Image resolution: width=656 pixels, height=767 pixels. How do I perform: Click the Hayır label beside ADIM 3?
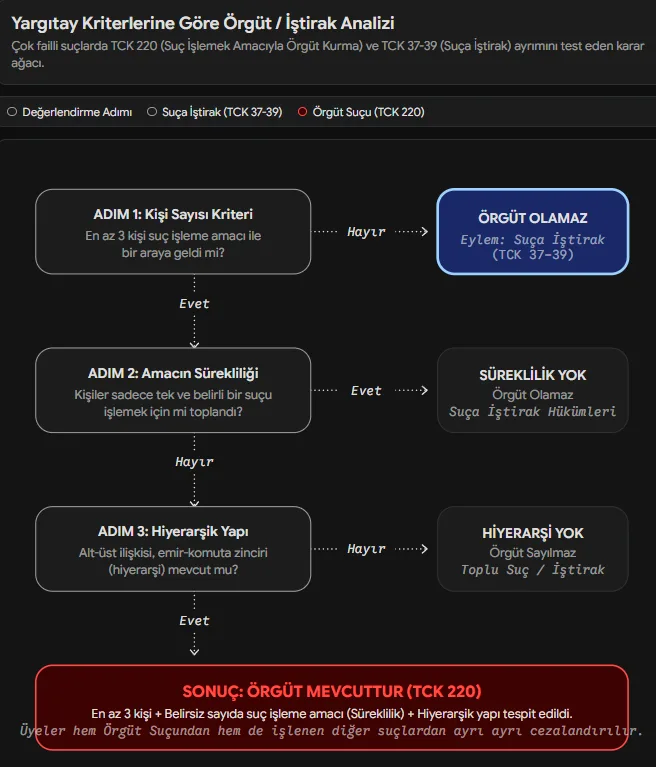tap(366, 549)
